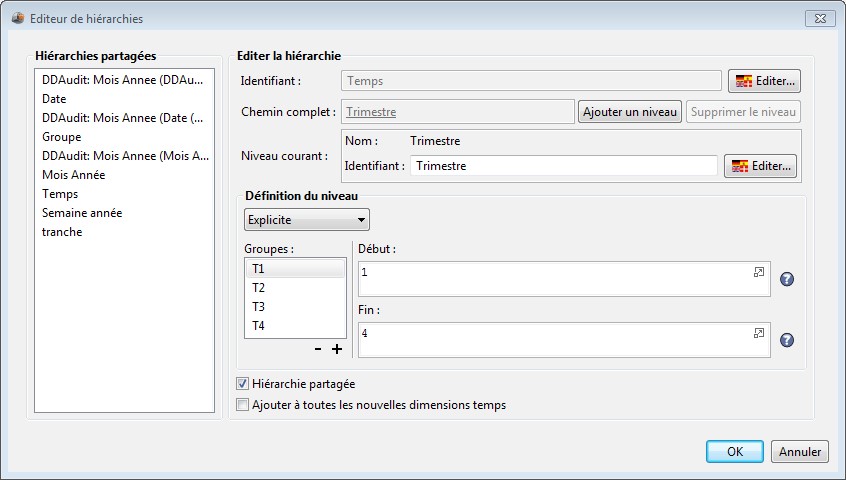Remove the group with the minus icon
Viewport: 846px width, 480px height.
(x=318, y=349)
